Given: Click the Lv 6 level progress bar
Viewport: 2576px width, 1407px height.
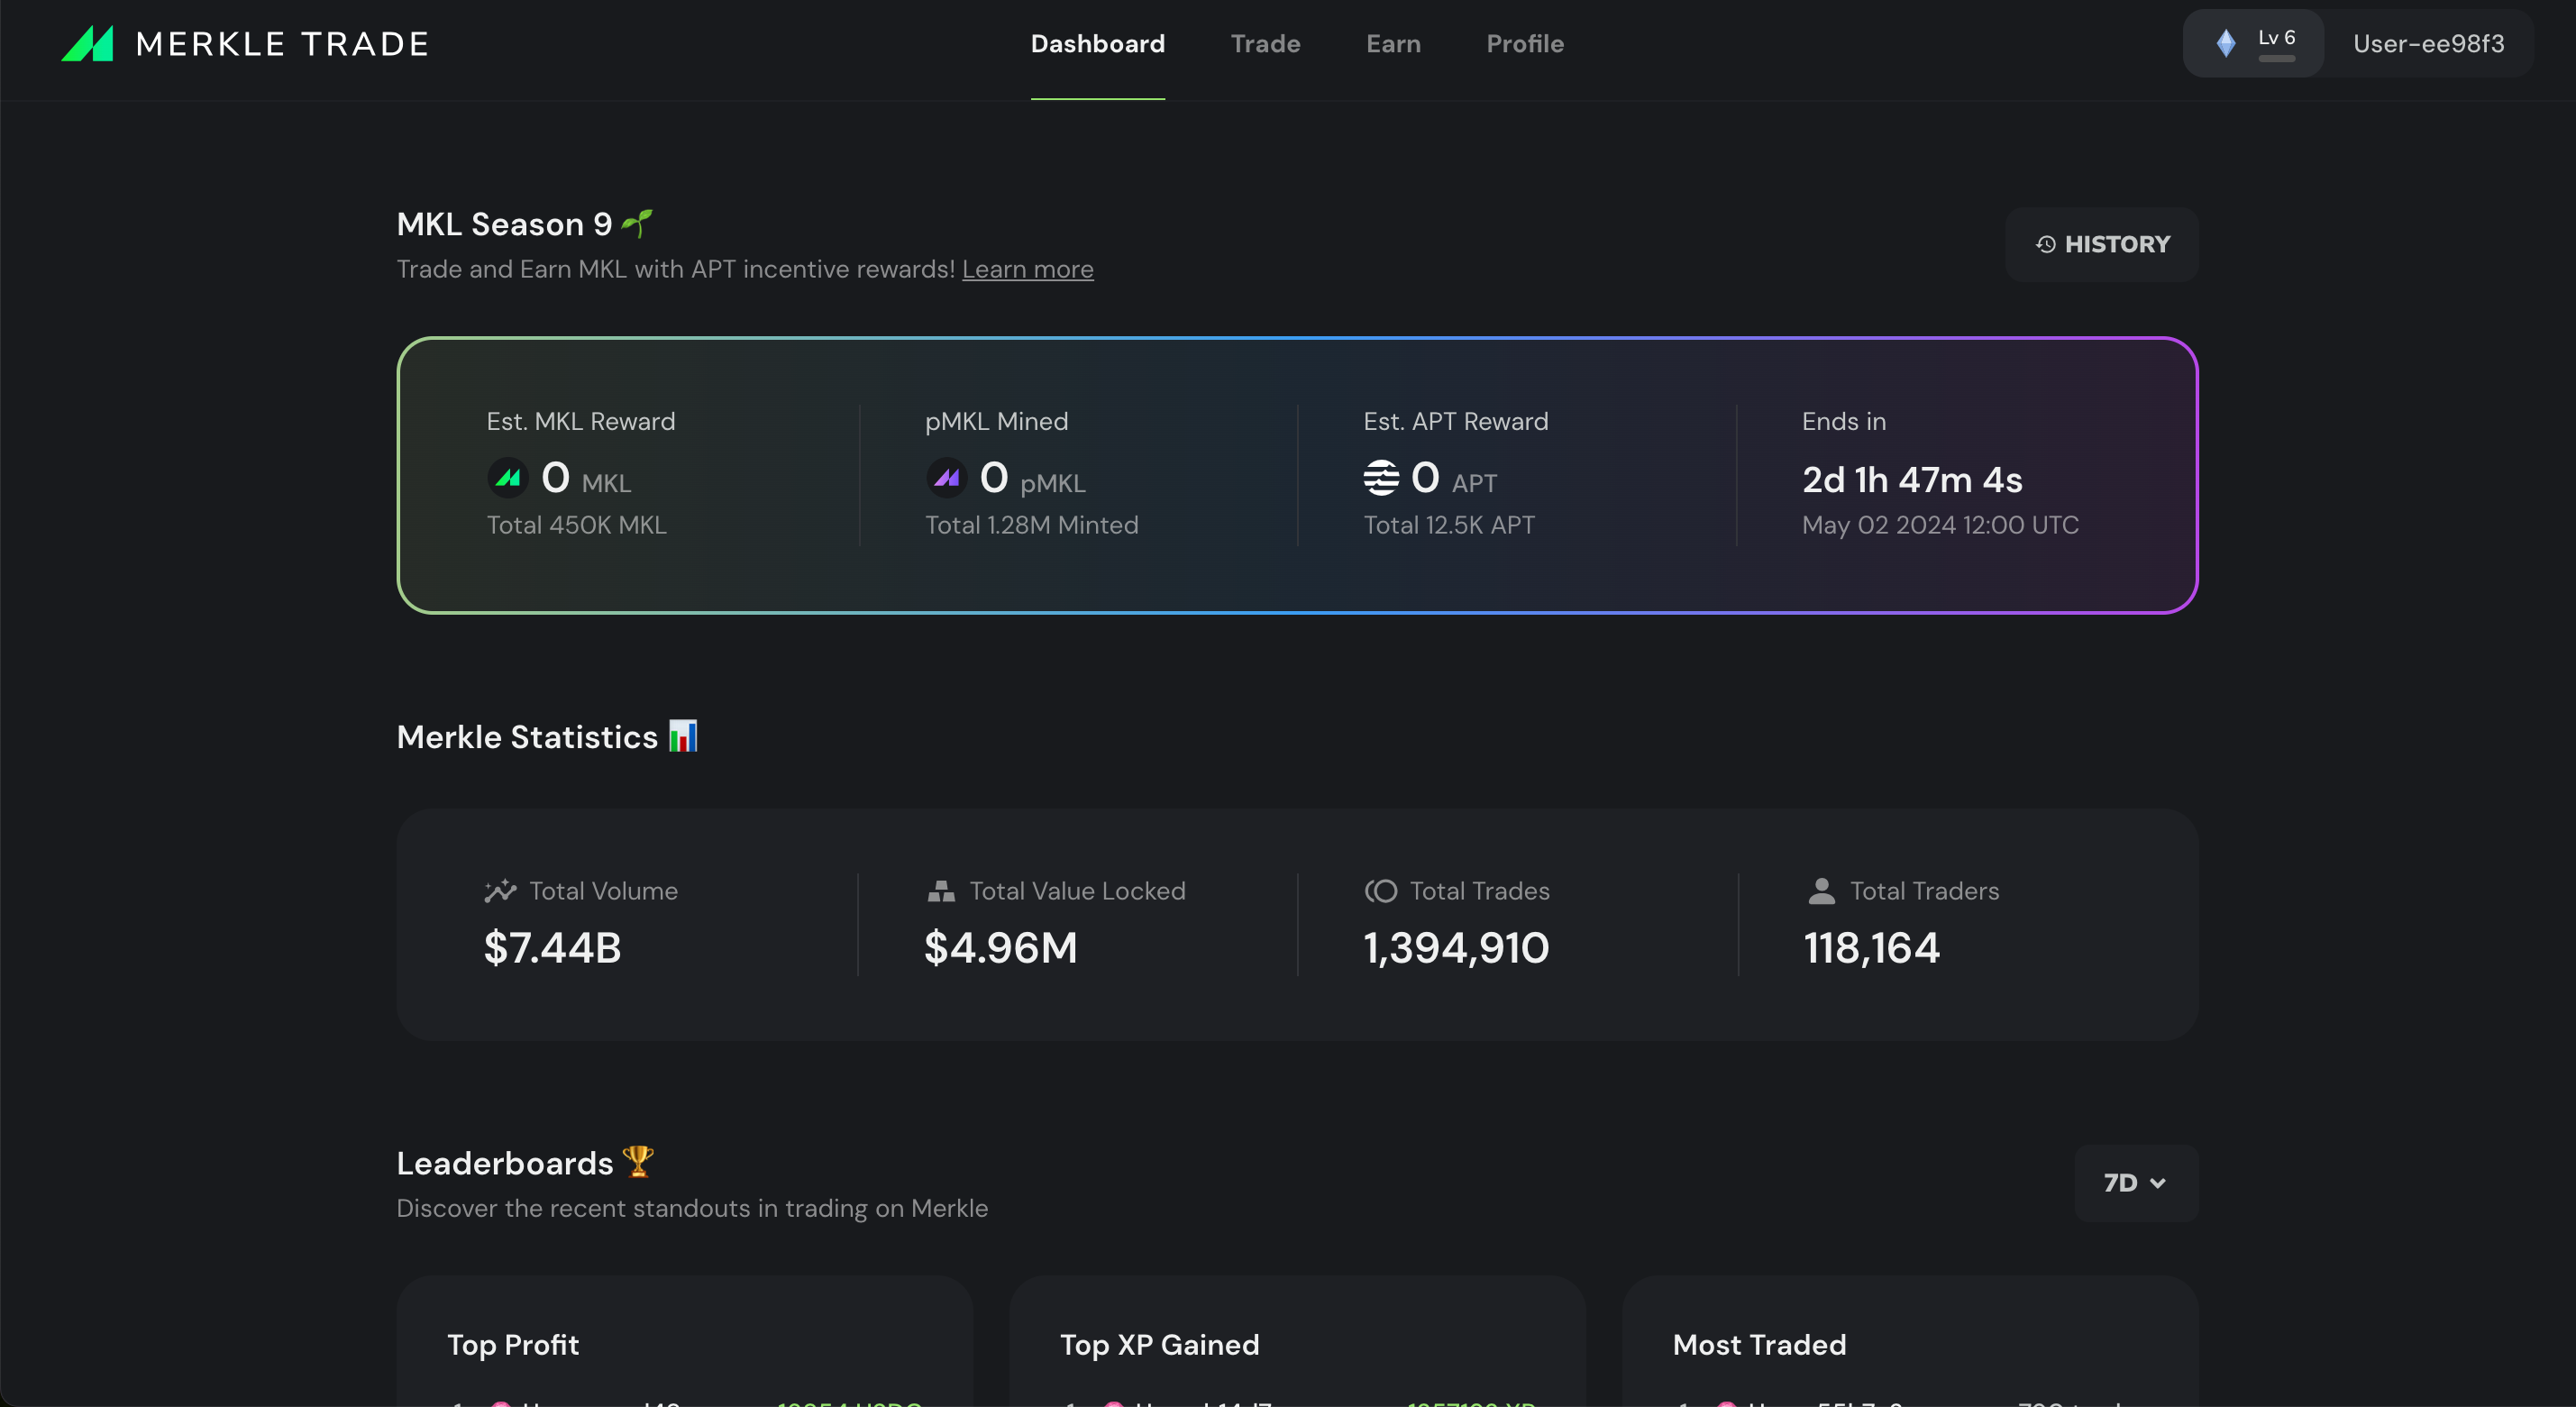Looking at the screenshot, I should click(x=2276, y=58).
